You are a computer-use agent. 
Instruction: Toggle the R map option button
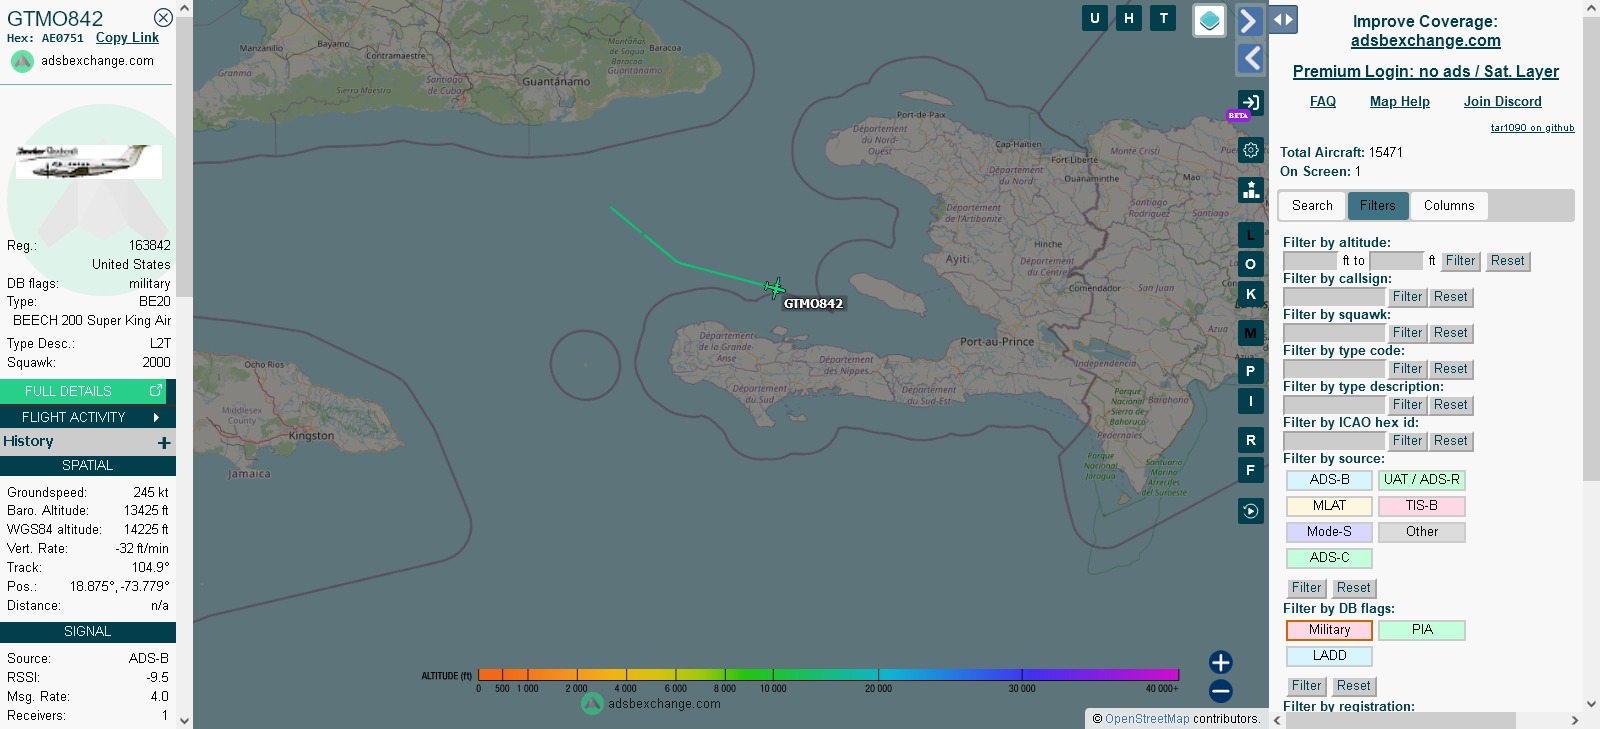[x=1251, y=440]
